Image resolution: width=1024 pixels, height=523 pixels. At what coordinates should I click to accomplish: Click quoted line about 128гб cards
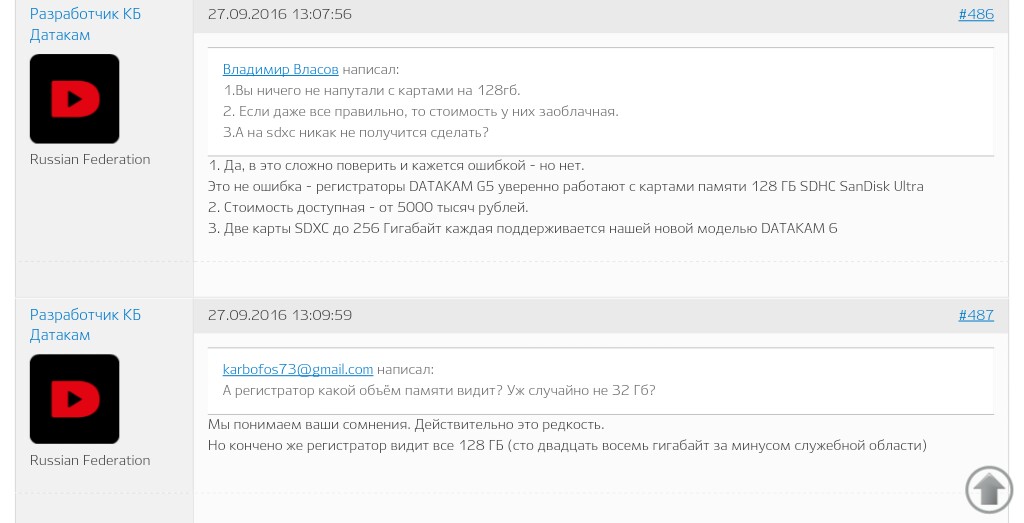[372, 90]
